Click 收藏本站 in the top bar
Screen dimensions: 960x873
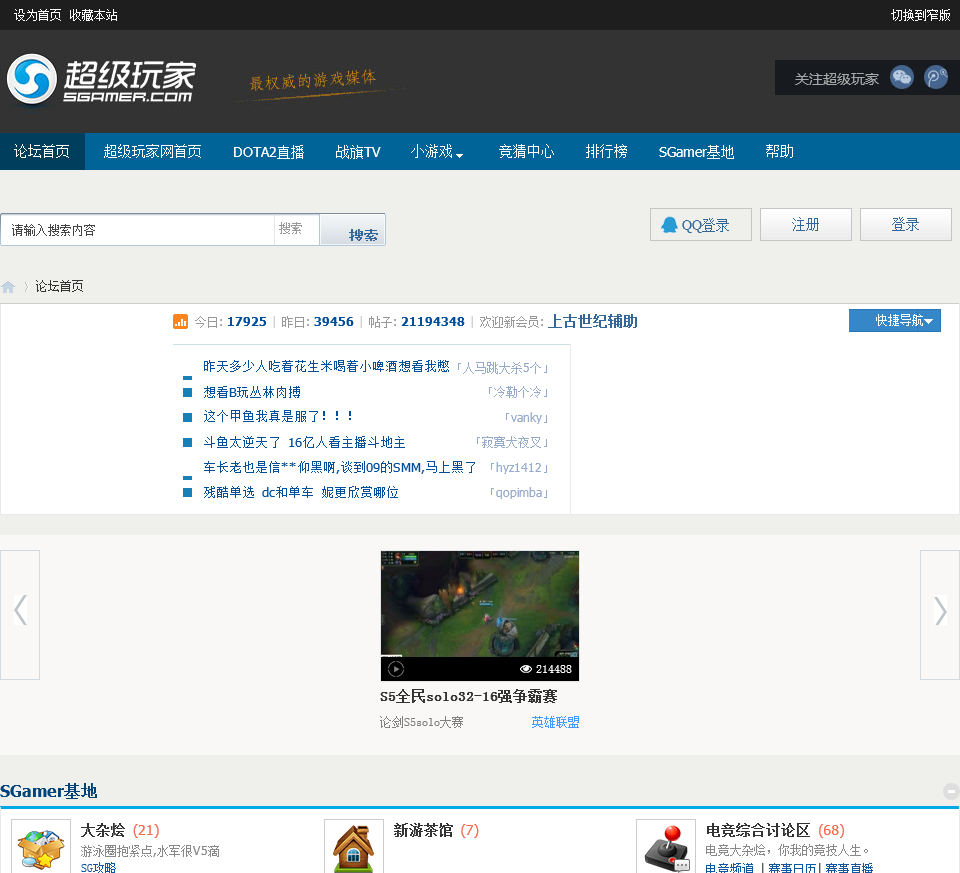pos(93,15)
